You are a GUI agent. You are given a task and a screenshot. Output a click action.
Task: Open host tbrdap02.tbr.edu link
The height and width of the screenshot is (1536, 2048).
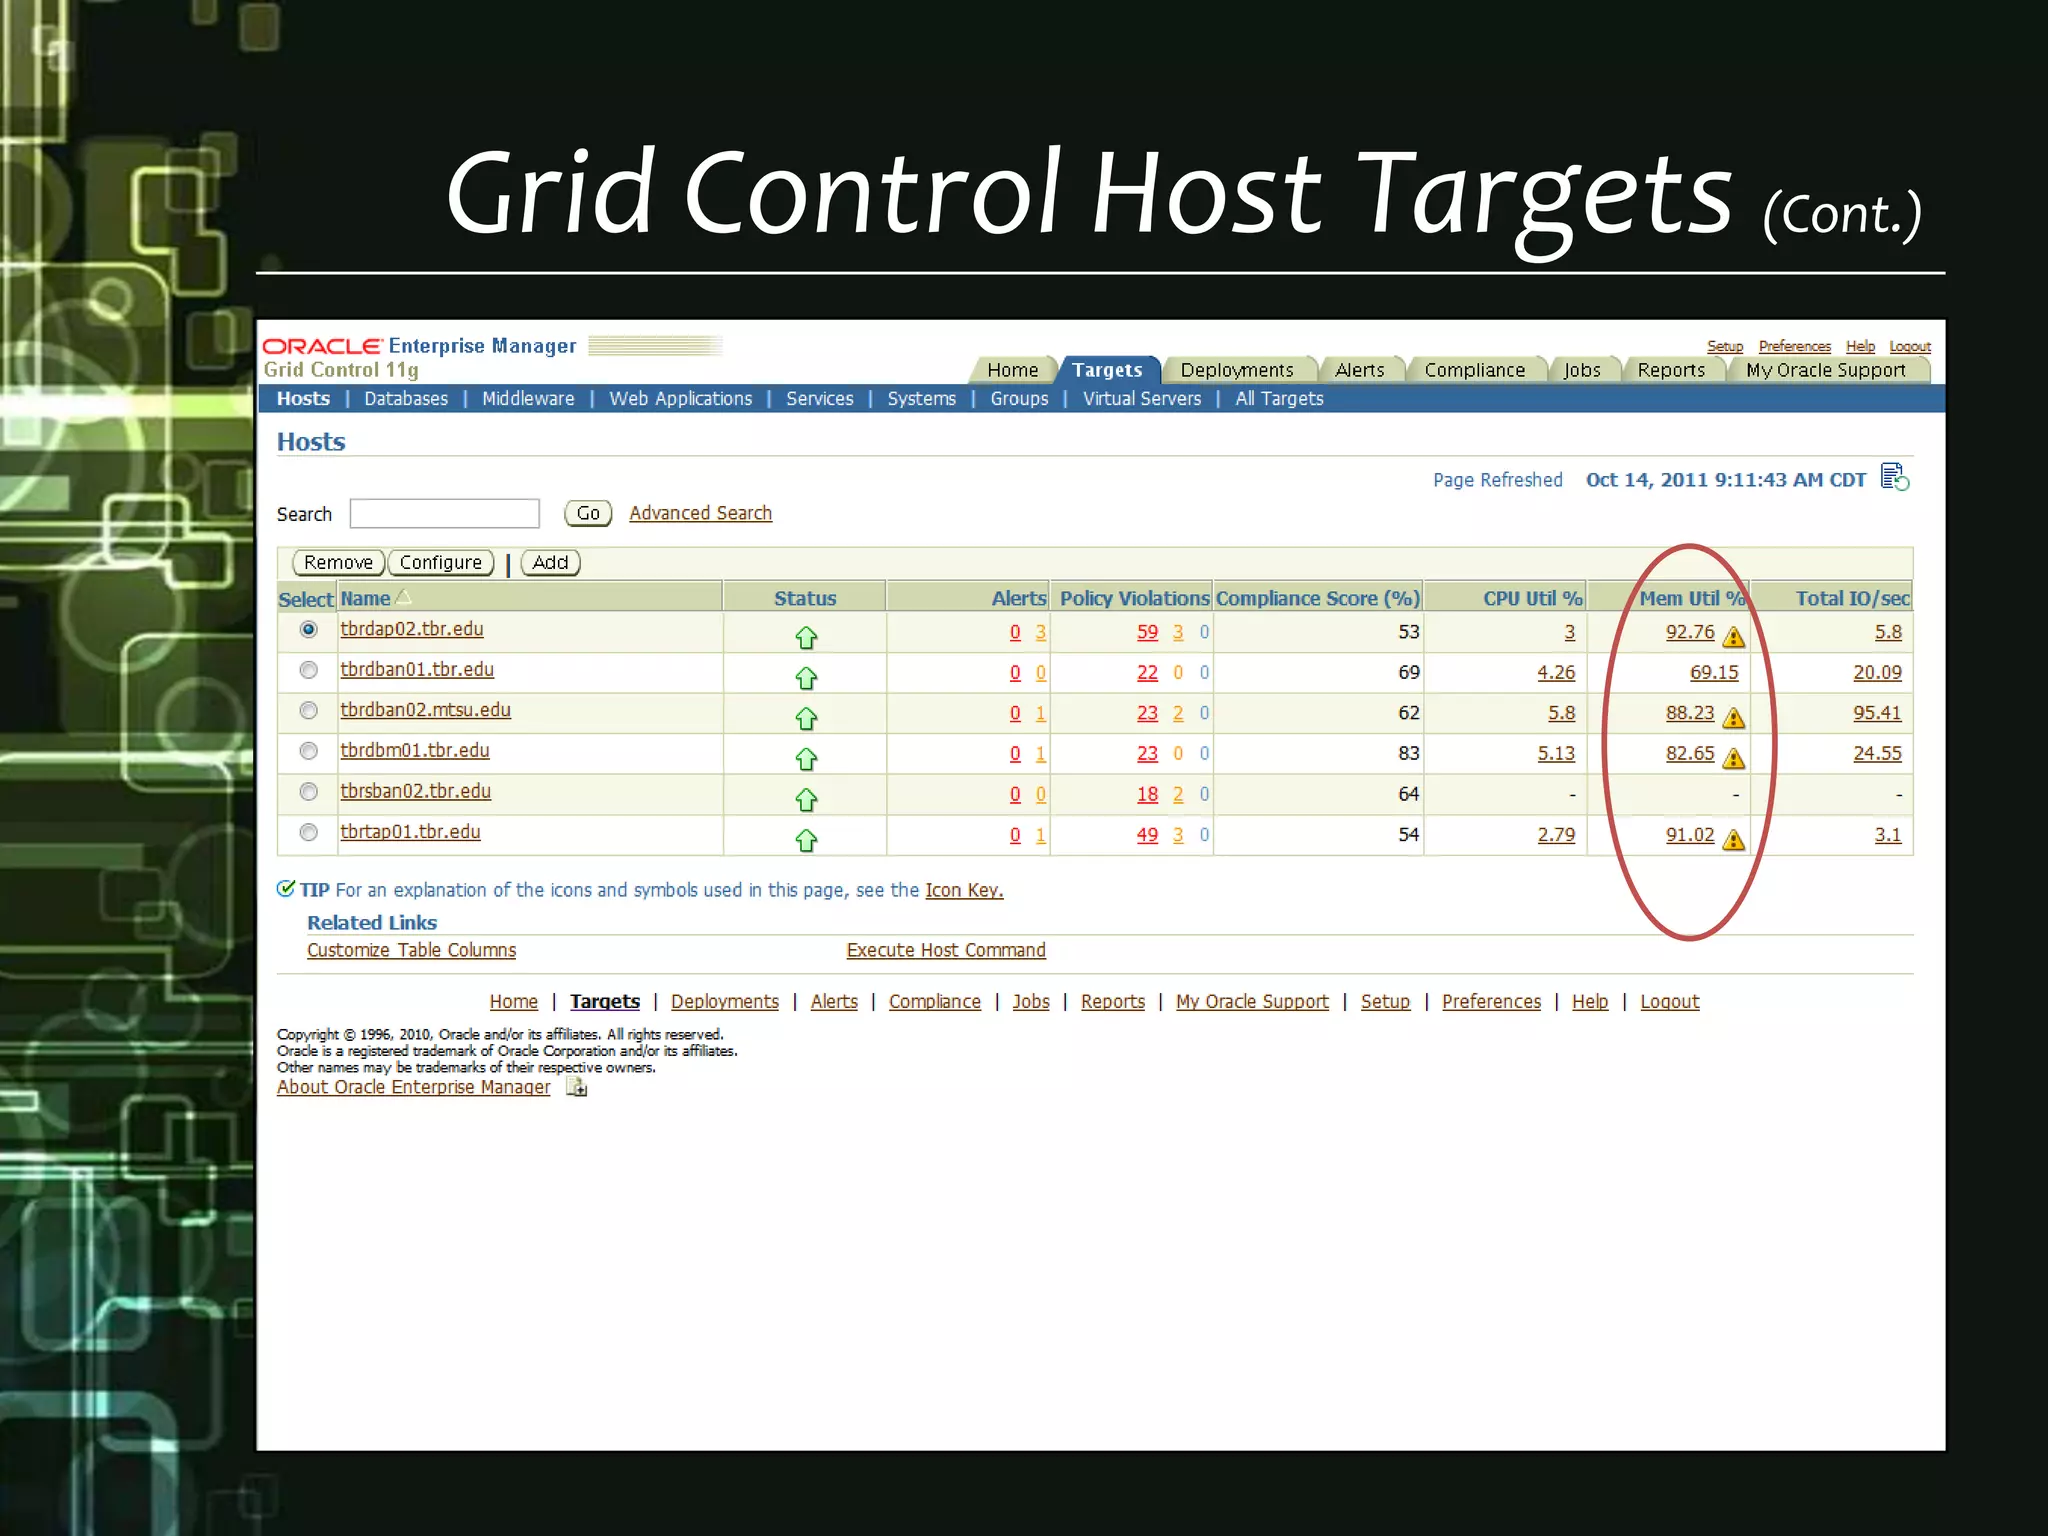(x=411, y=629)
